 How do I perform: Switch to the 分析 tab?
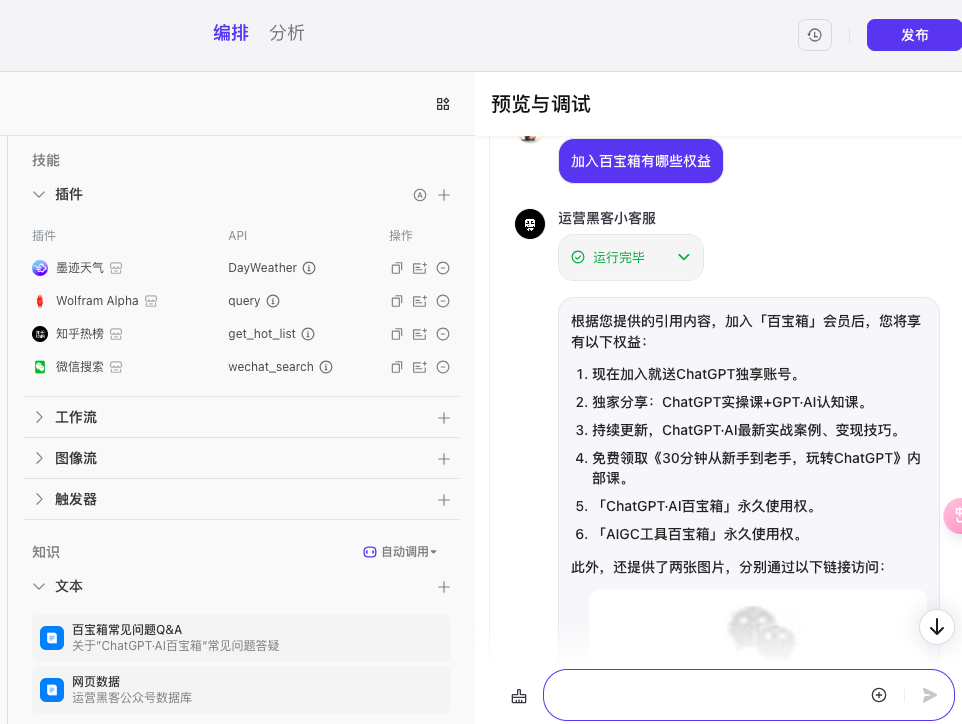pyautogui.click(x=287, y=33)
